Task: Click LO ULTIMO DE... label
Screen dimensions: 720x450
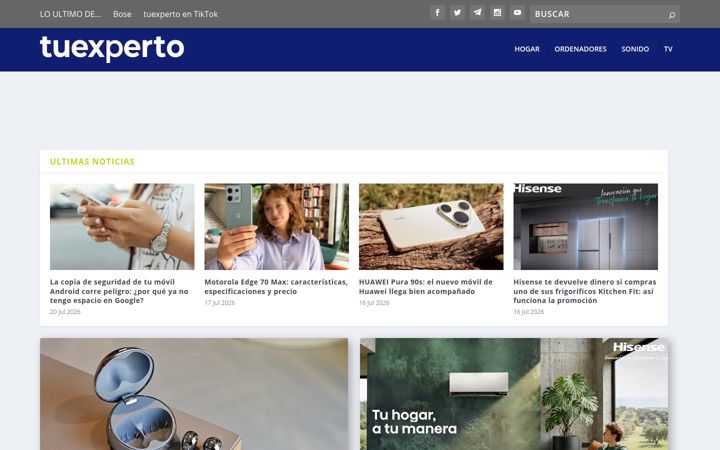Action: point(70,14)
